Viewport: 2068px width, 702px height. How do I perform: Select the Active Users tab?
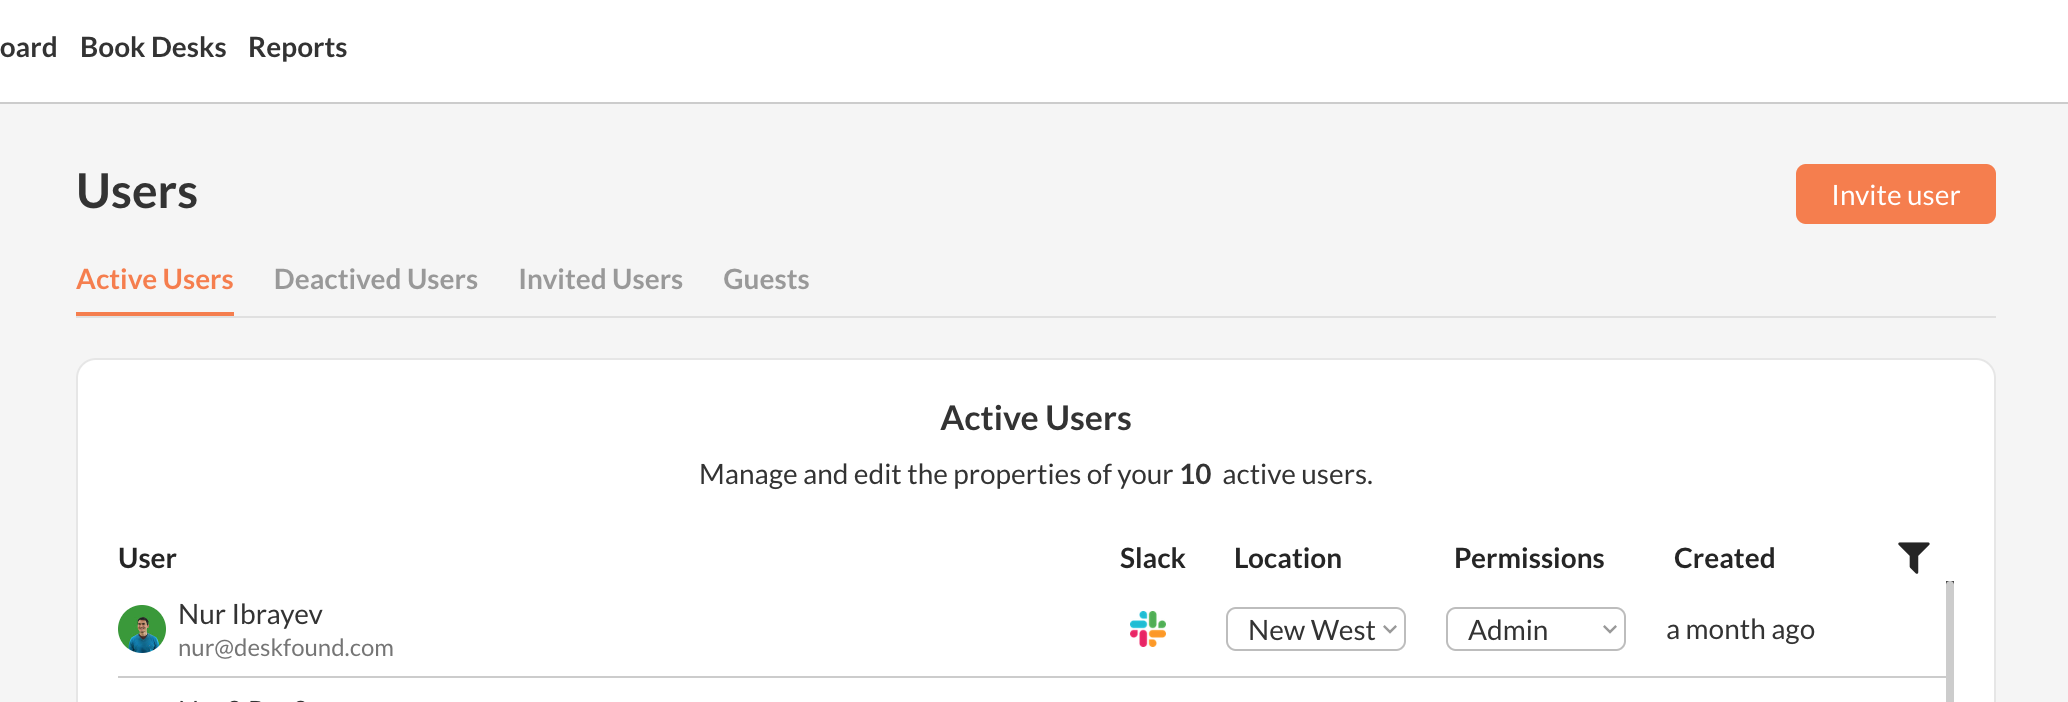(155, 279)
